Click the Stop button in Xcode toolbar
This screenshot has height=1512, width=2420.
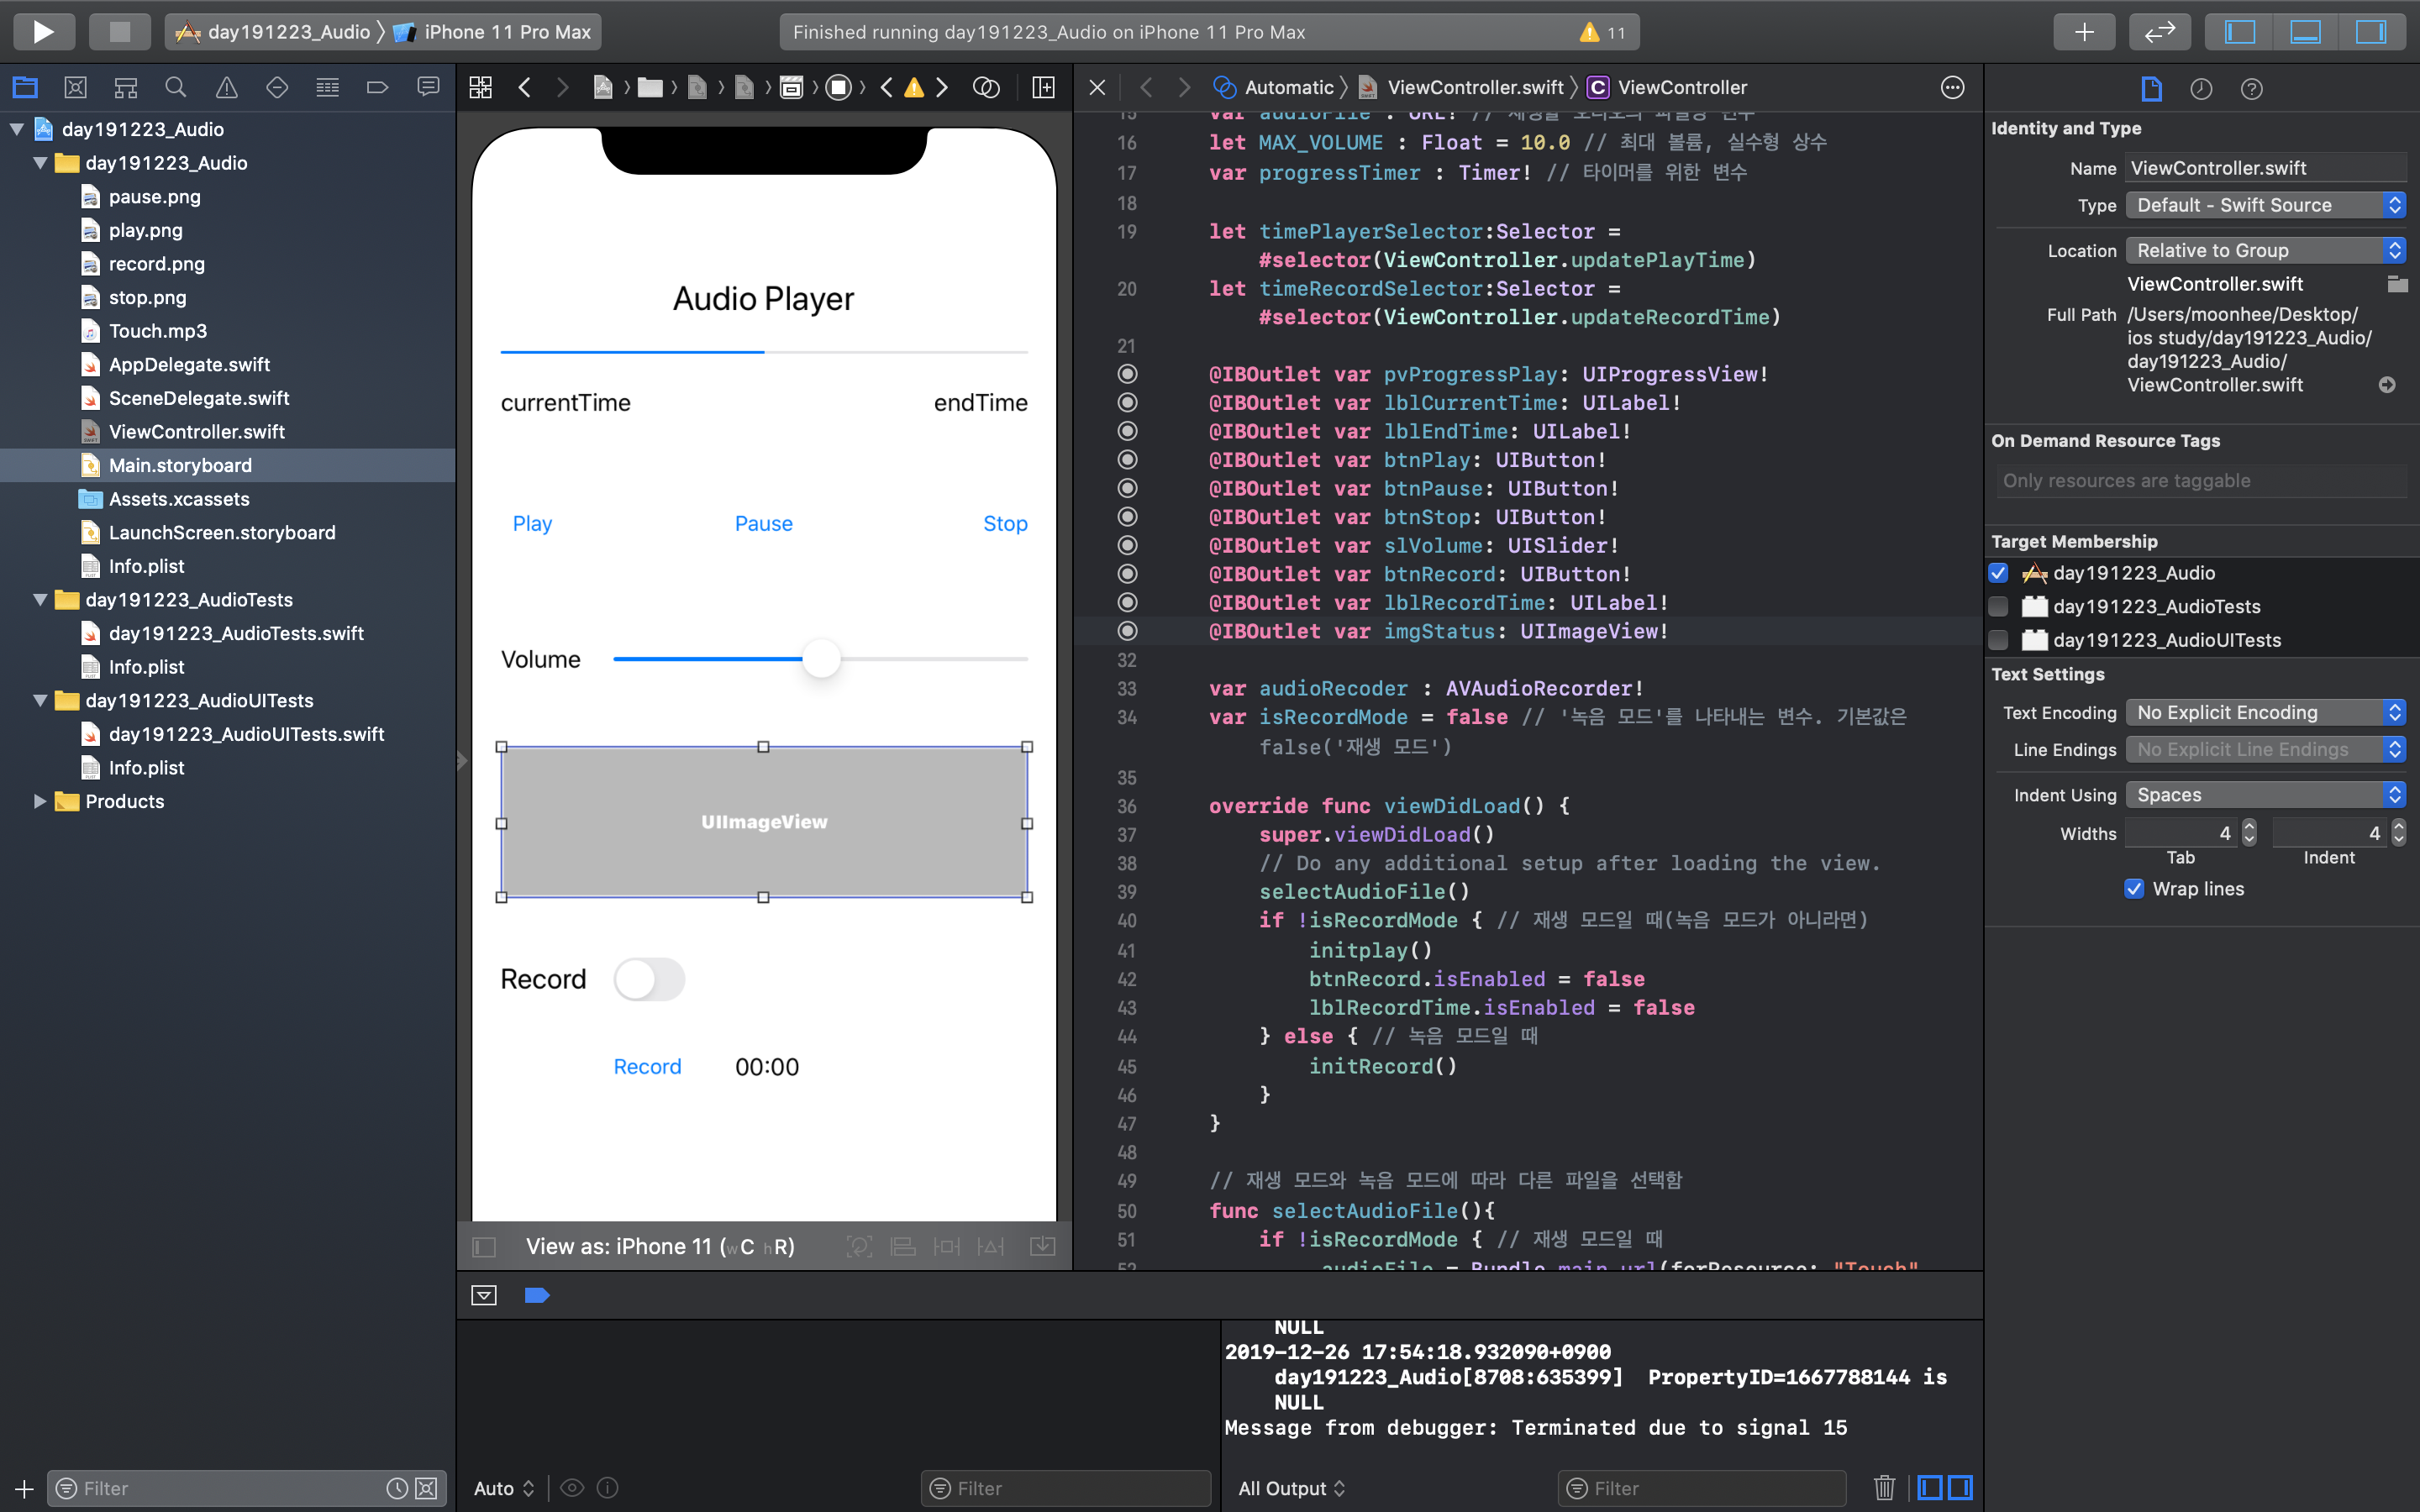pyautogui.click(x=119, y=31)
